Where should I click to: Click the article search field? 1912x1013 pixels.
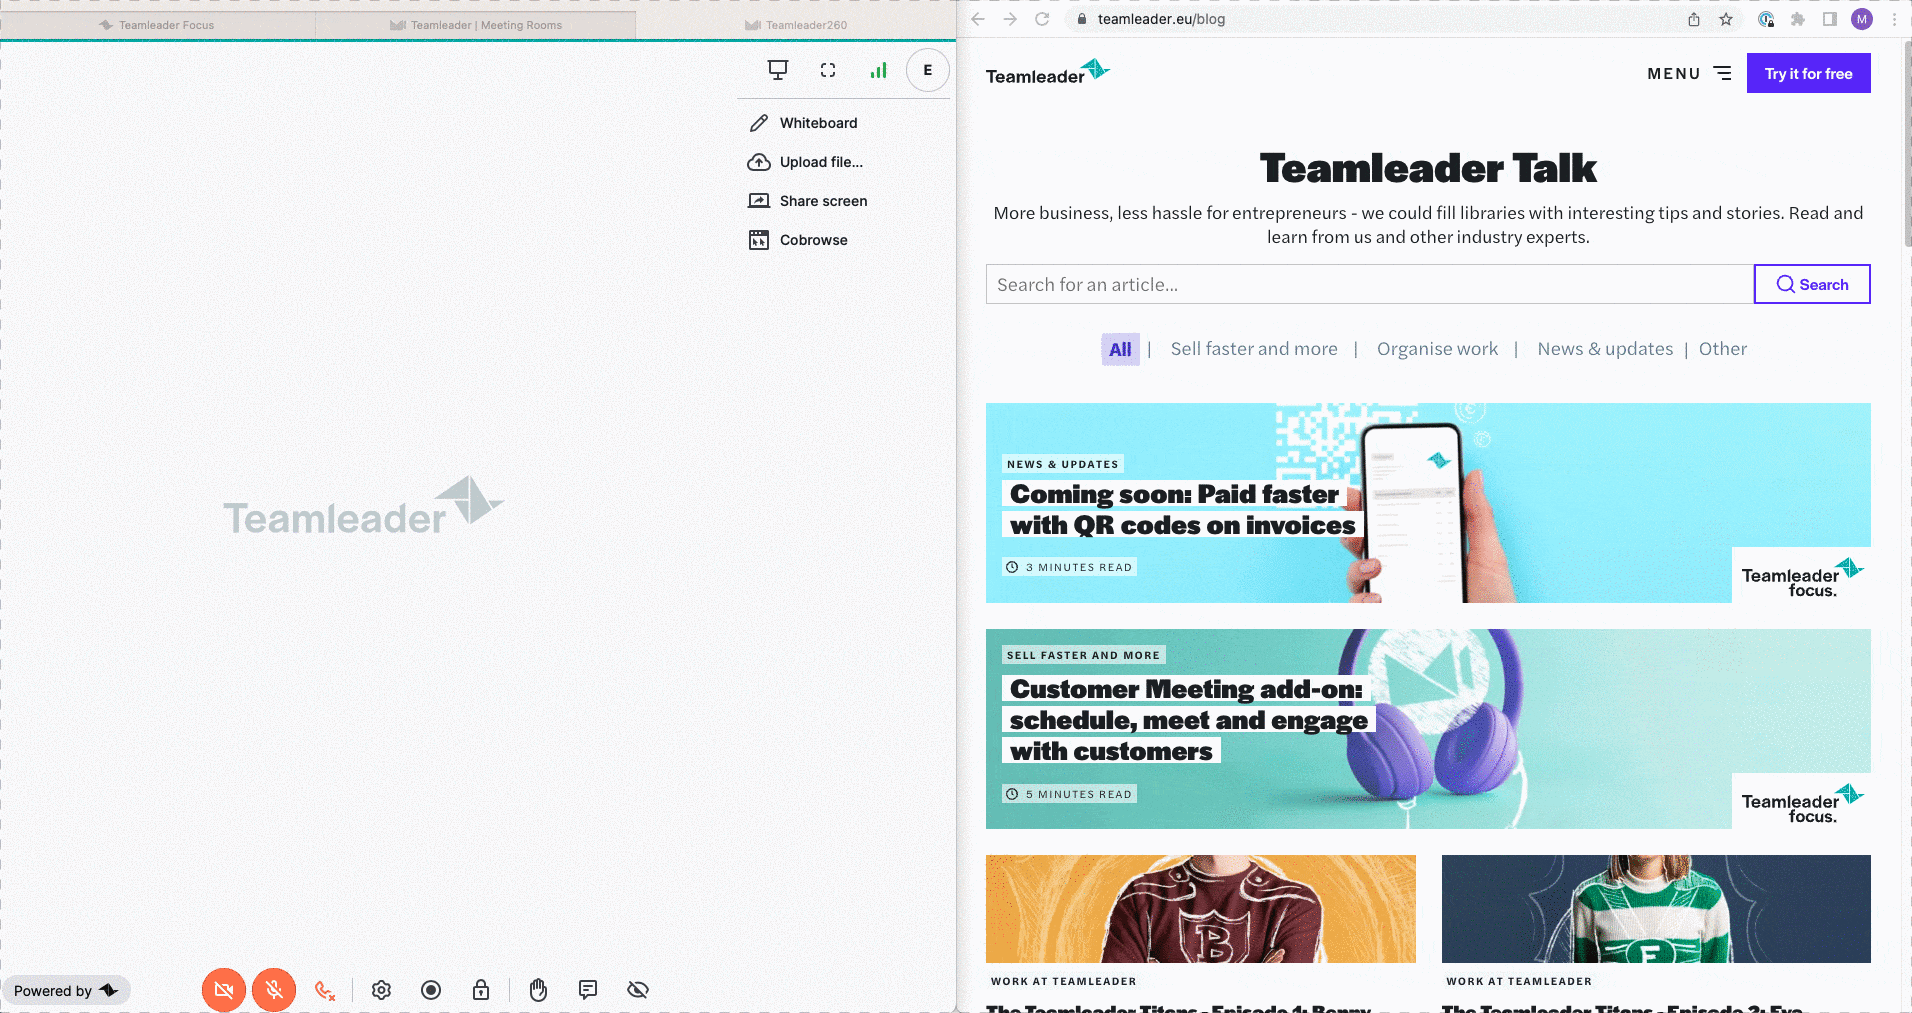click(1370, 284)
